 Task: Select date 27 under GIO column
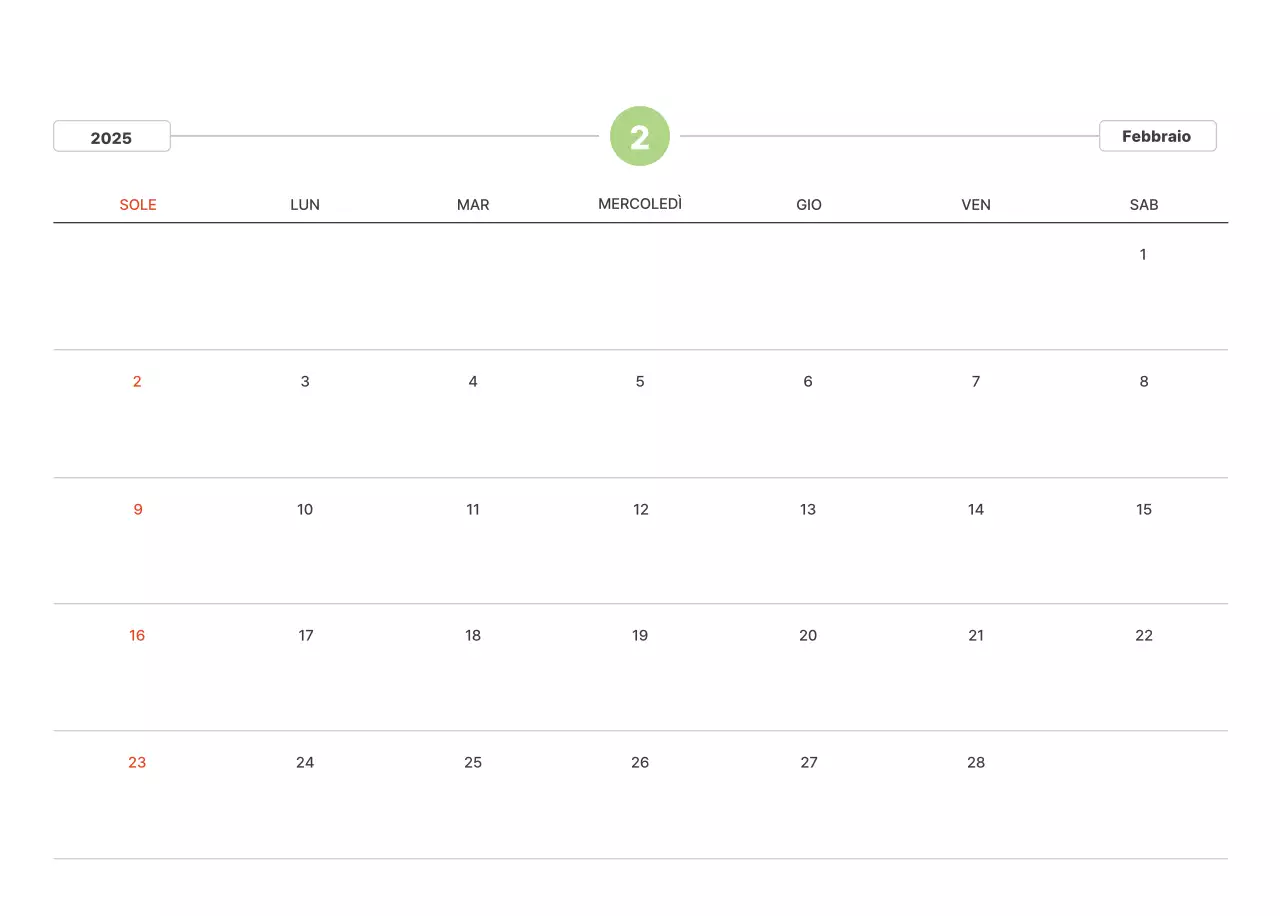click(x=809, y=763)
